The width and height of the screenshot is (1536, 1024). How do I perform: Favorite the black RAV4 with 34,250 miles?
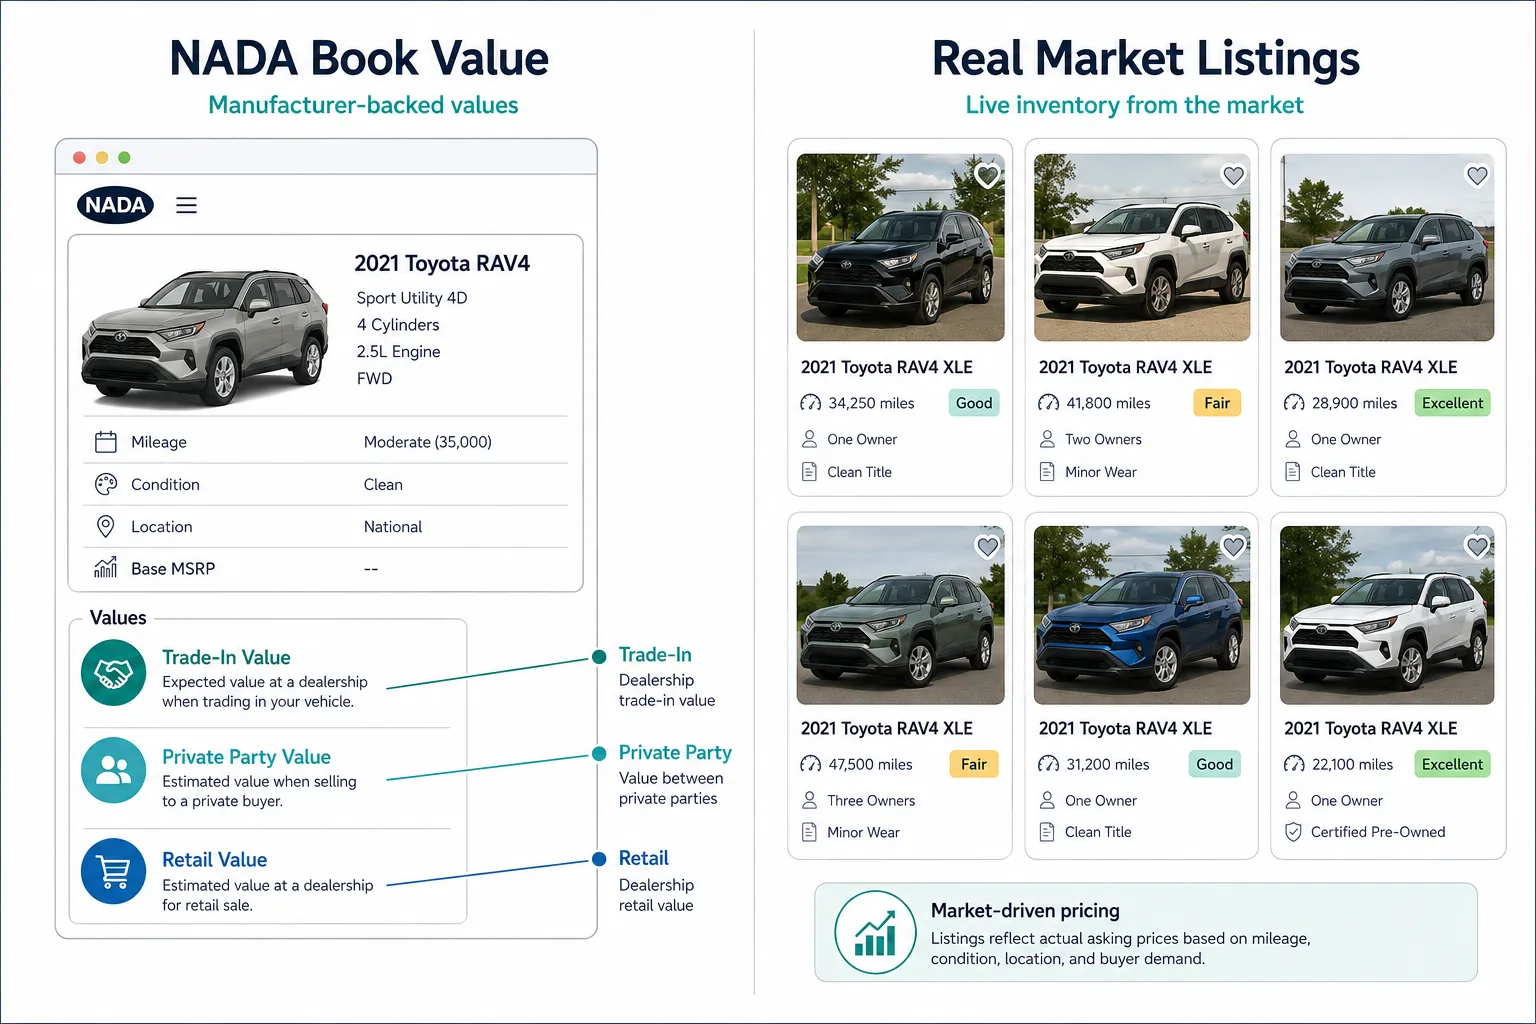pos(988,176)
